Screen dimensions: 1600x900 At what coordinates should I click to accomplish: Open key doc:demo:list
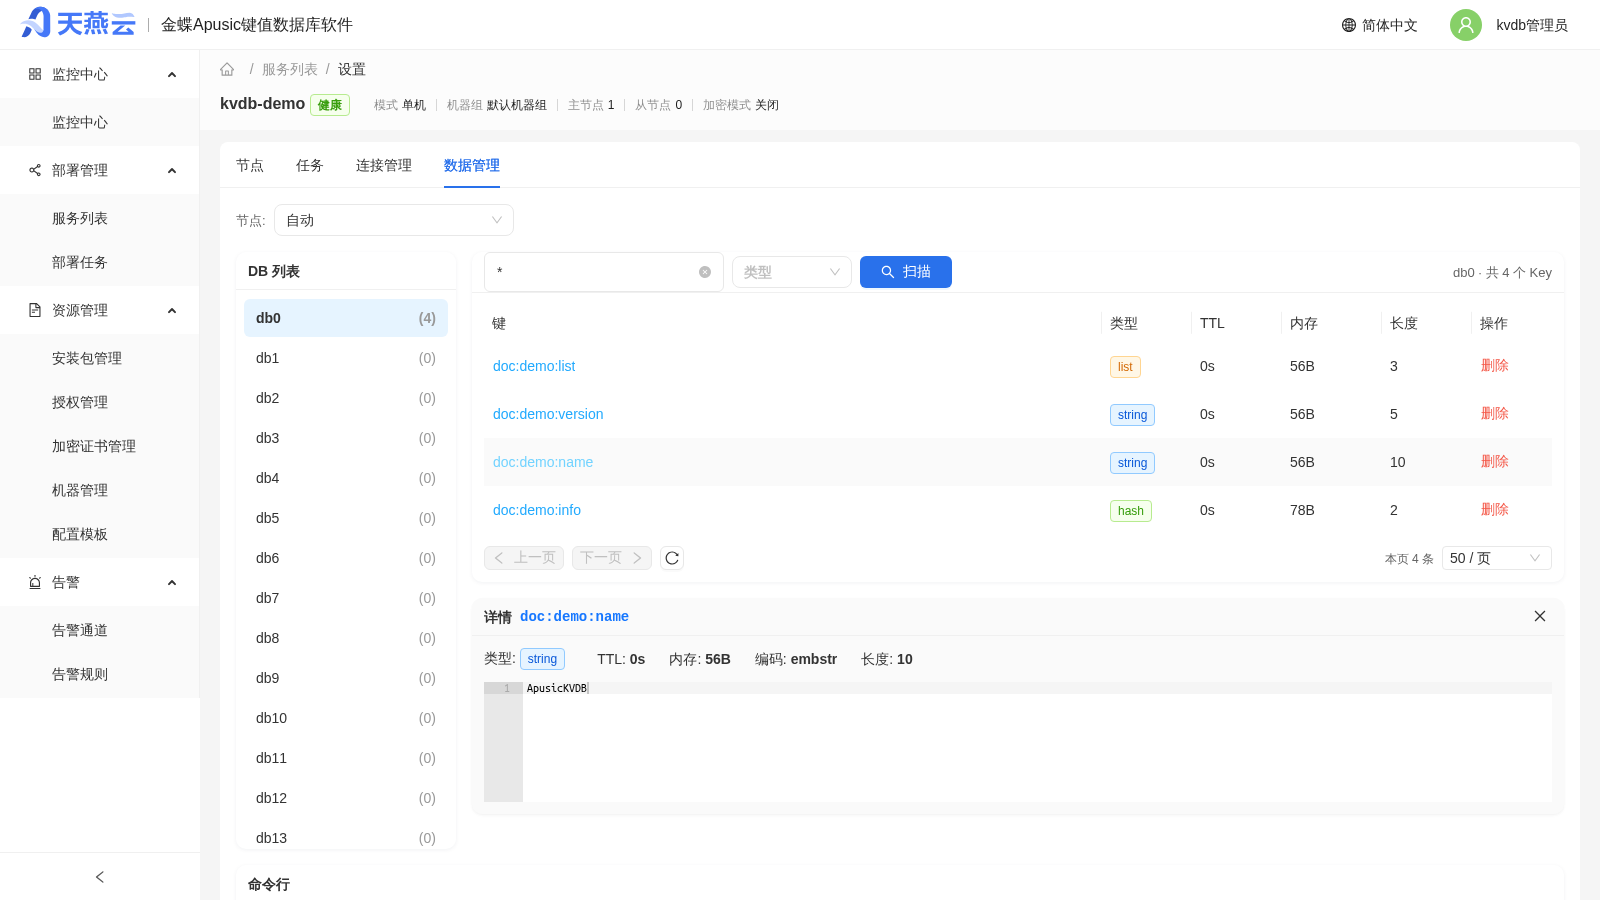(x=534, y=366)
